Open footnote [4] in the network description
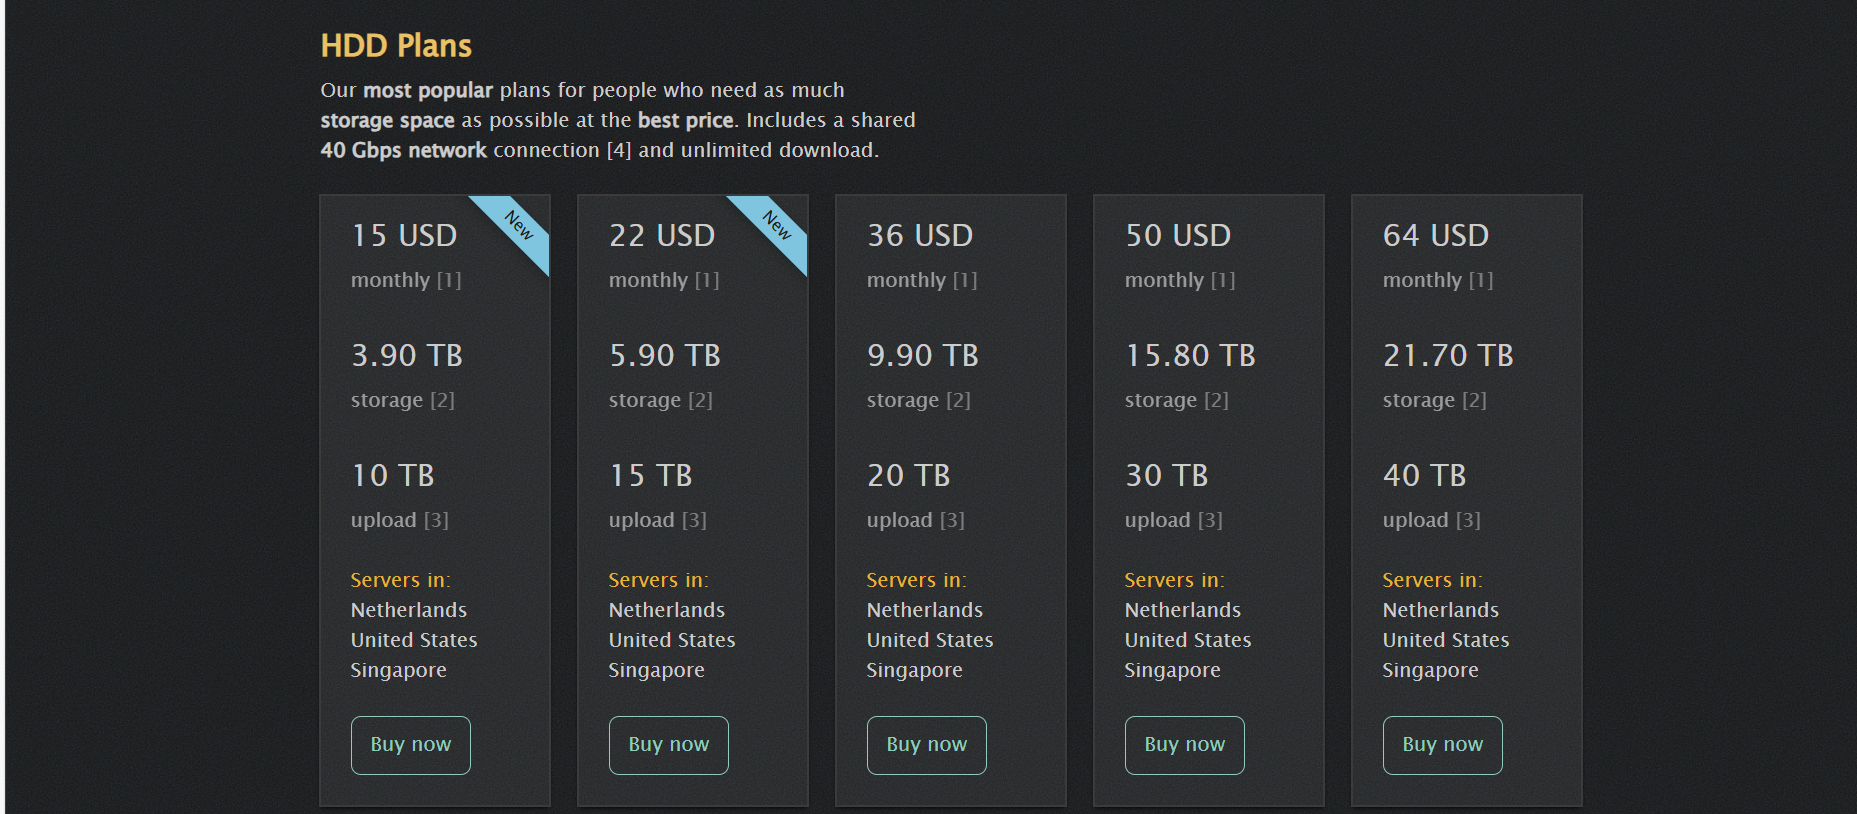The width and height of the screenshot is (1857, 814). point(619,150)
